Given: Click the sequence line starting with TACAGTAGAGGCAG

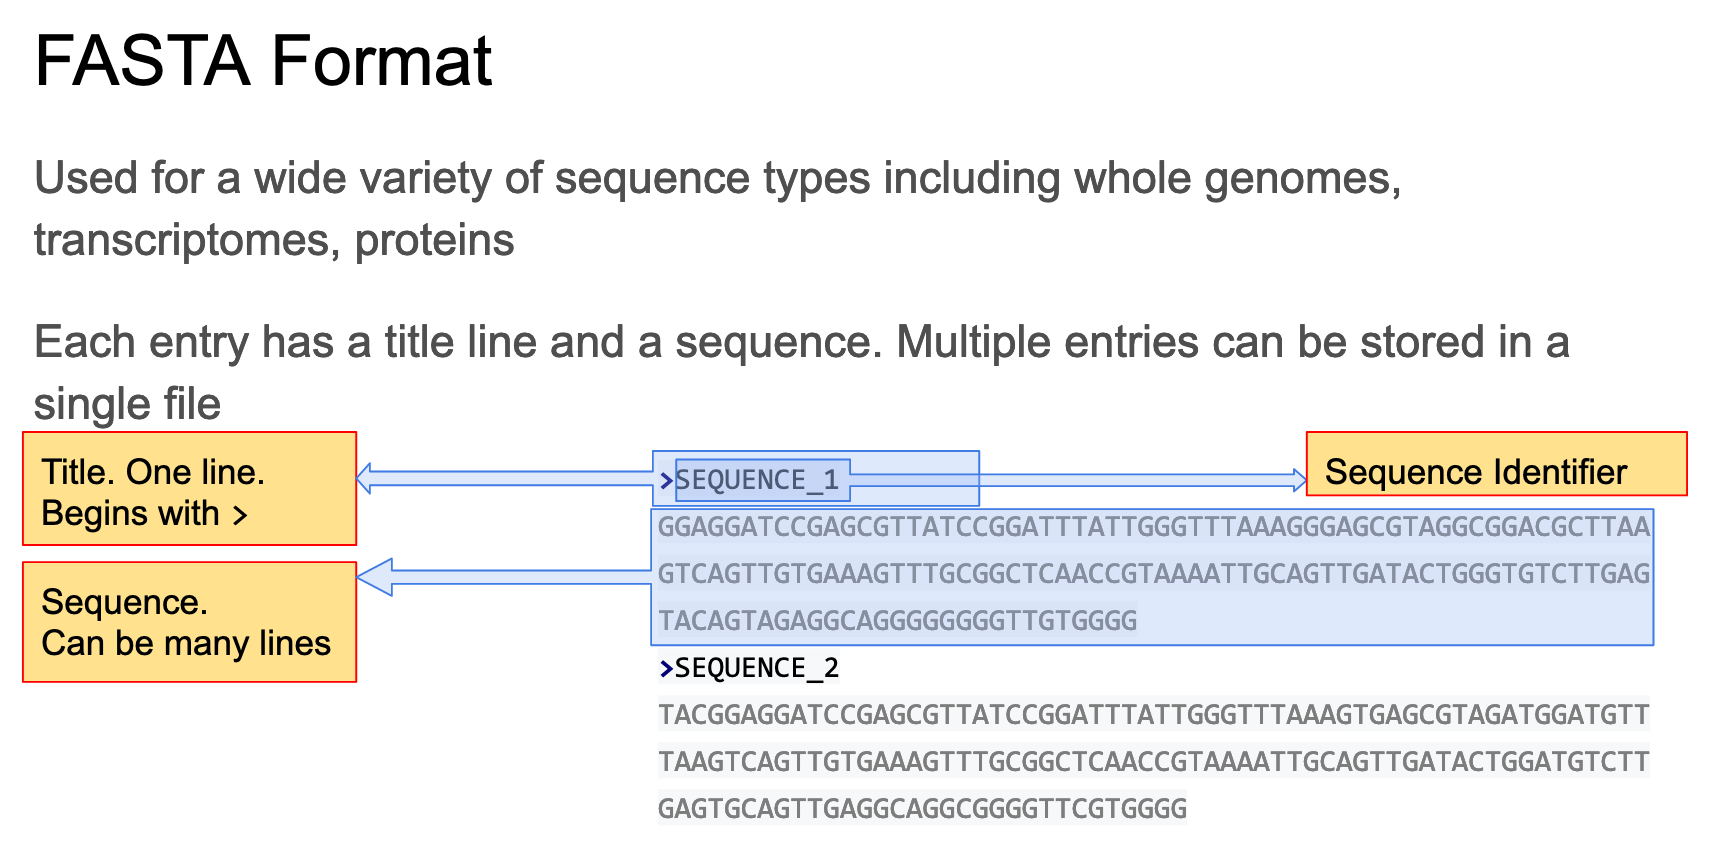Looking at the screenshot, I should [897, 621].
